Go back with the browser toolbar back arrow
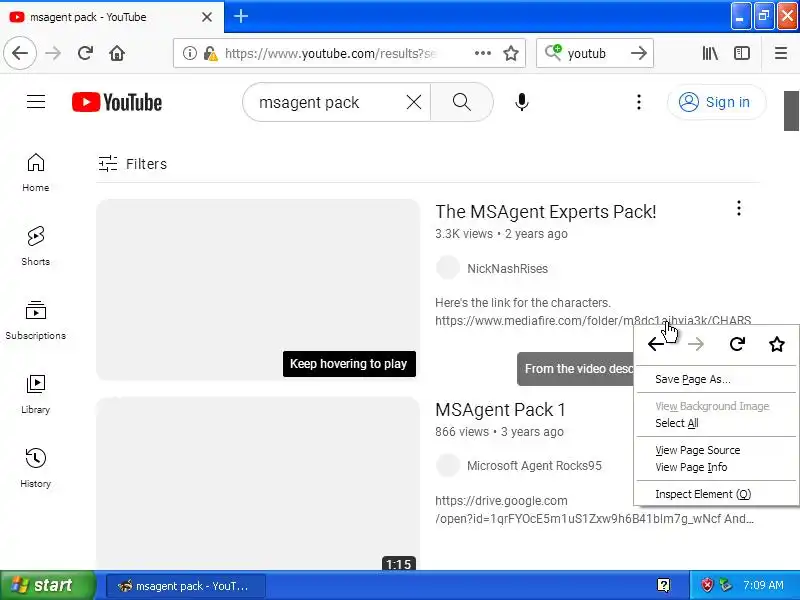 [x=20, y=53]
